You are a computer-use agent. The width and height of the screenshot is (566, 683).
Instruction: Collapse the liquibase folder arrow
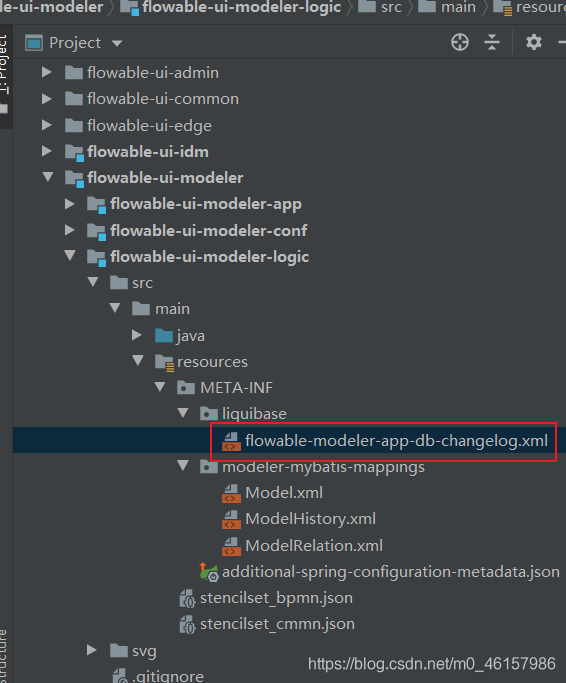pyautogui.click(x=183, y=413)
